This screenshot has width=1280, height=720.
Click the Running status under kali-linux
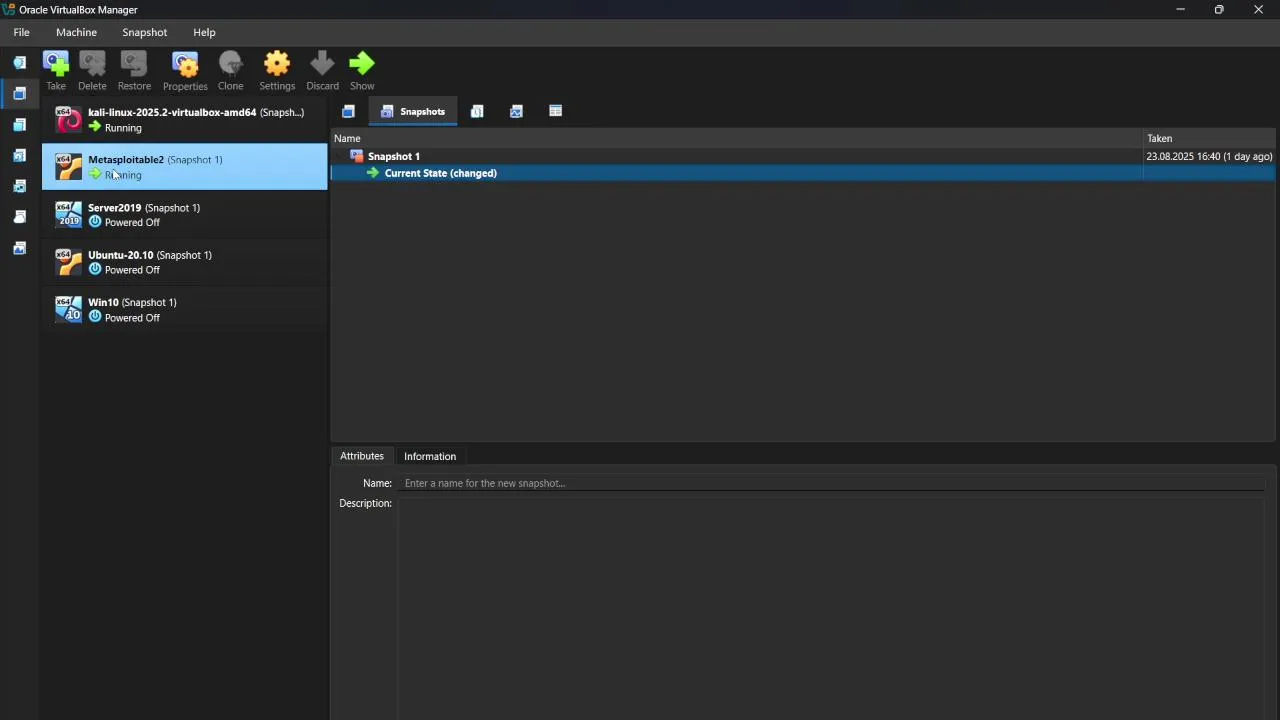(x=123, y=128)
